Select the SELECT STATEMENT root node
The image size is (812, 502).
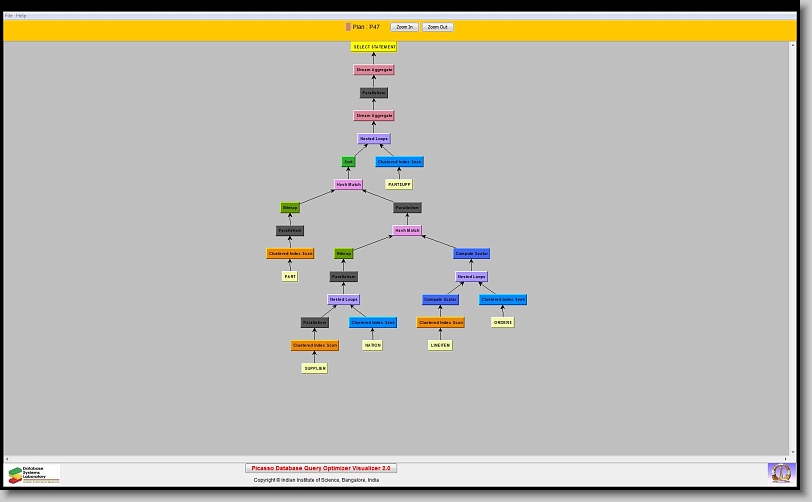point(374,47)
